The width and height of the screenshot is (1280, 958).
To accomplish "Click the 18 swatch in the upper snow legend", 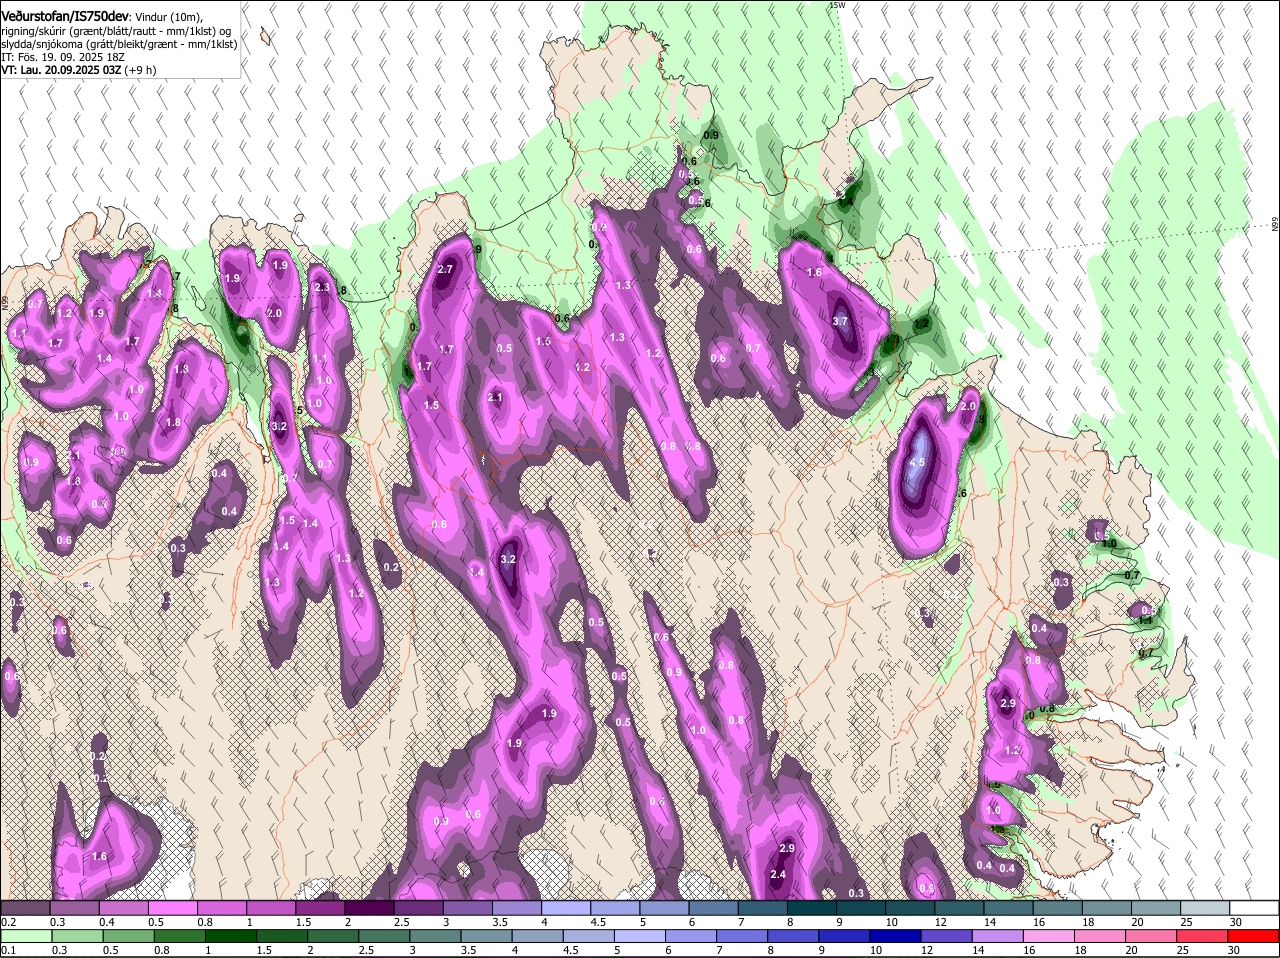I will 1105,908.
